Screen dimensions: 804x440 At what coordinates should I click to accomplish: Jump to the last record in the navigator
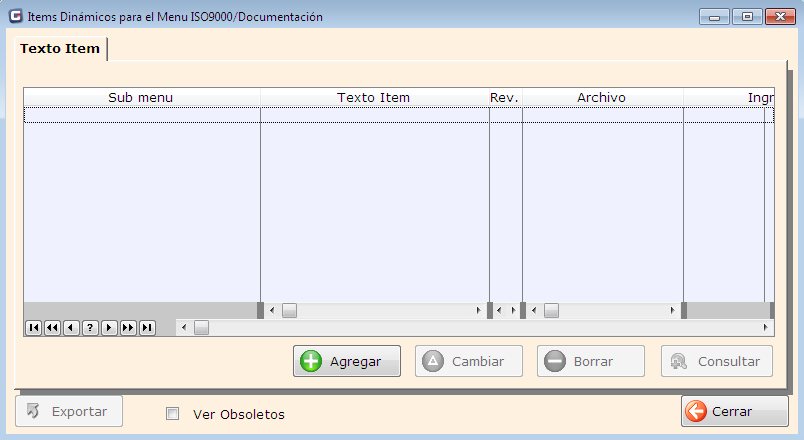pos(147,327)
